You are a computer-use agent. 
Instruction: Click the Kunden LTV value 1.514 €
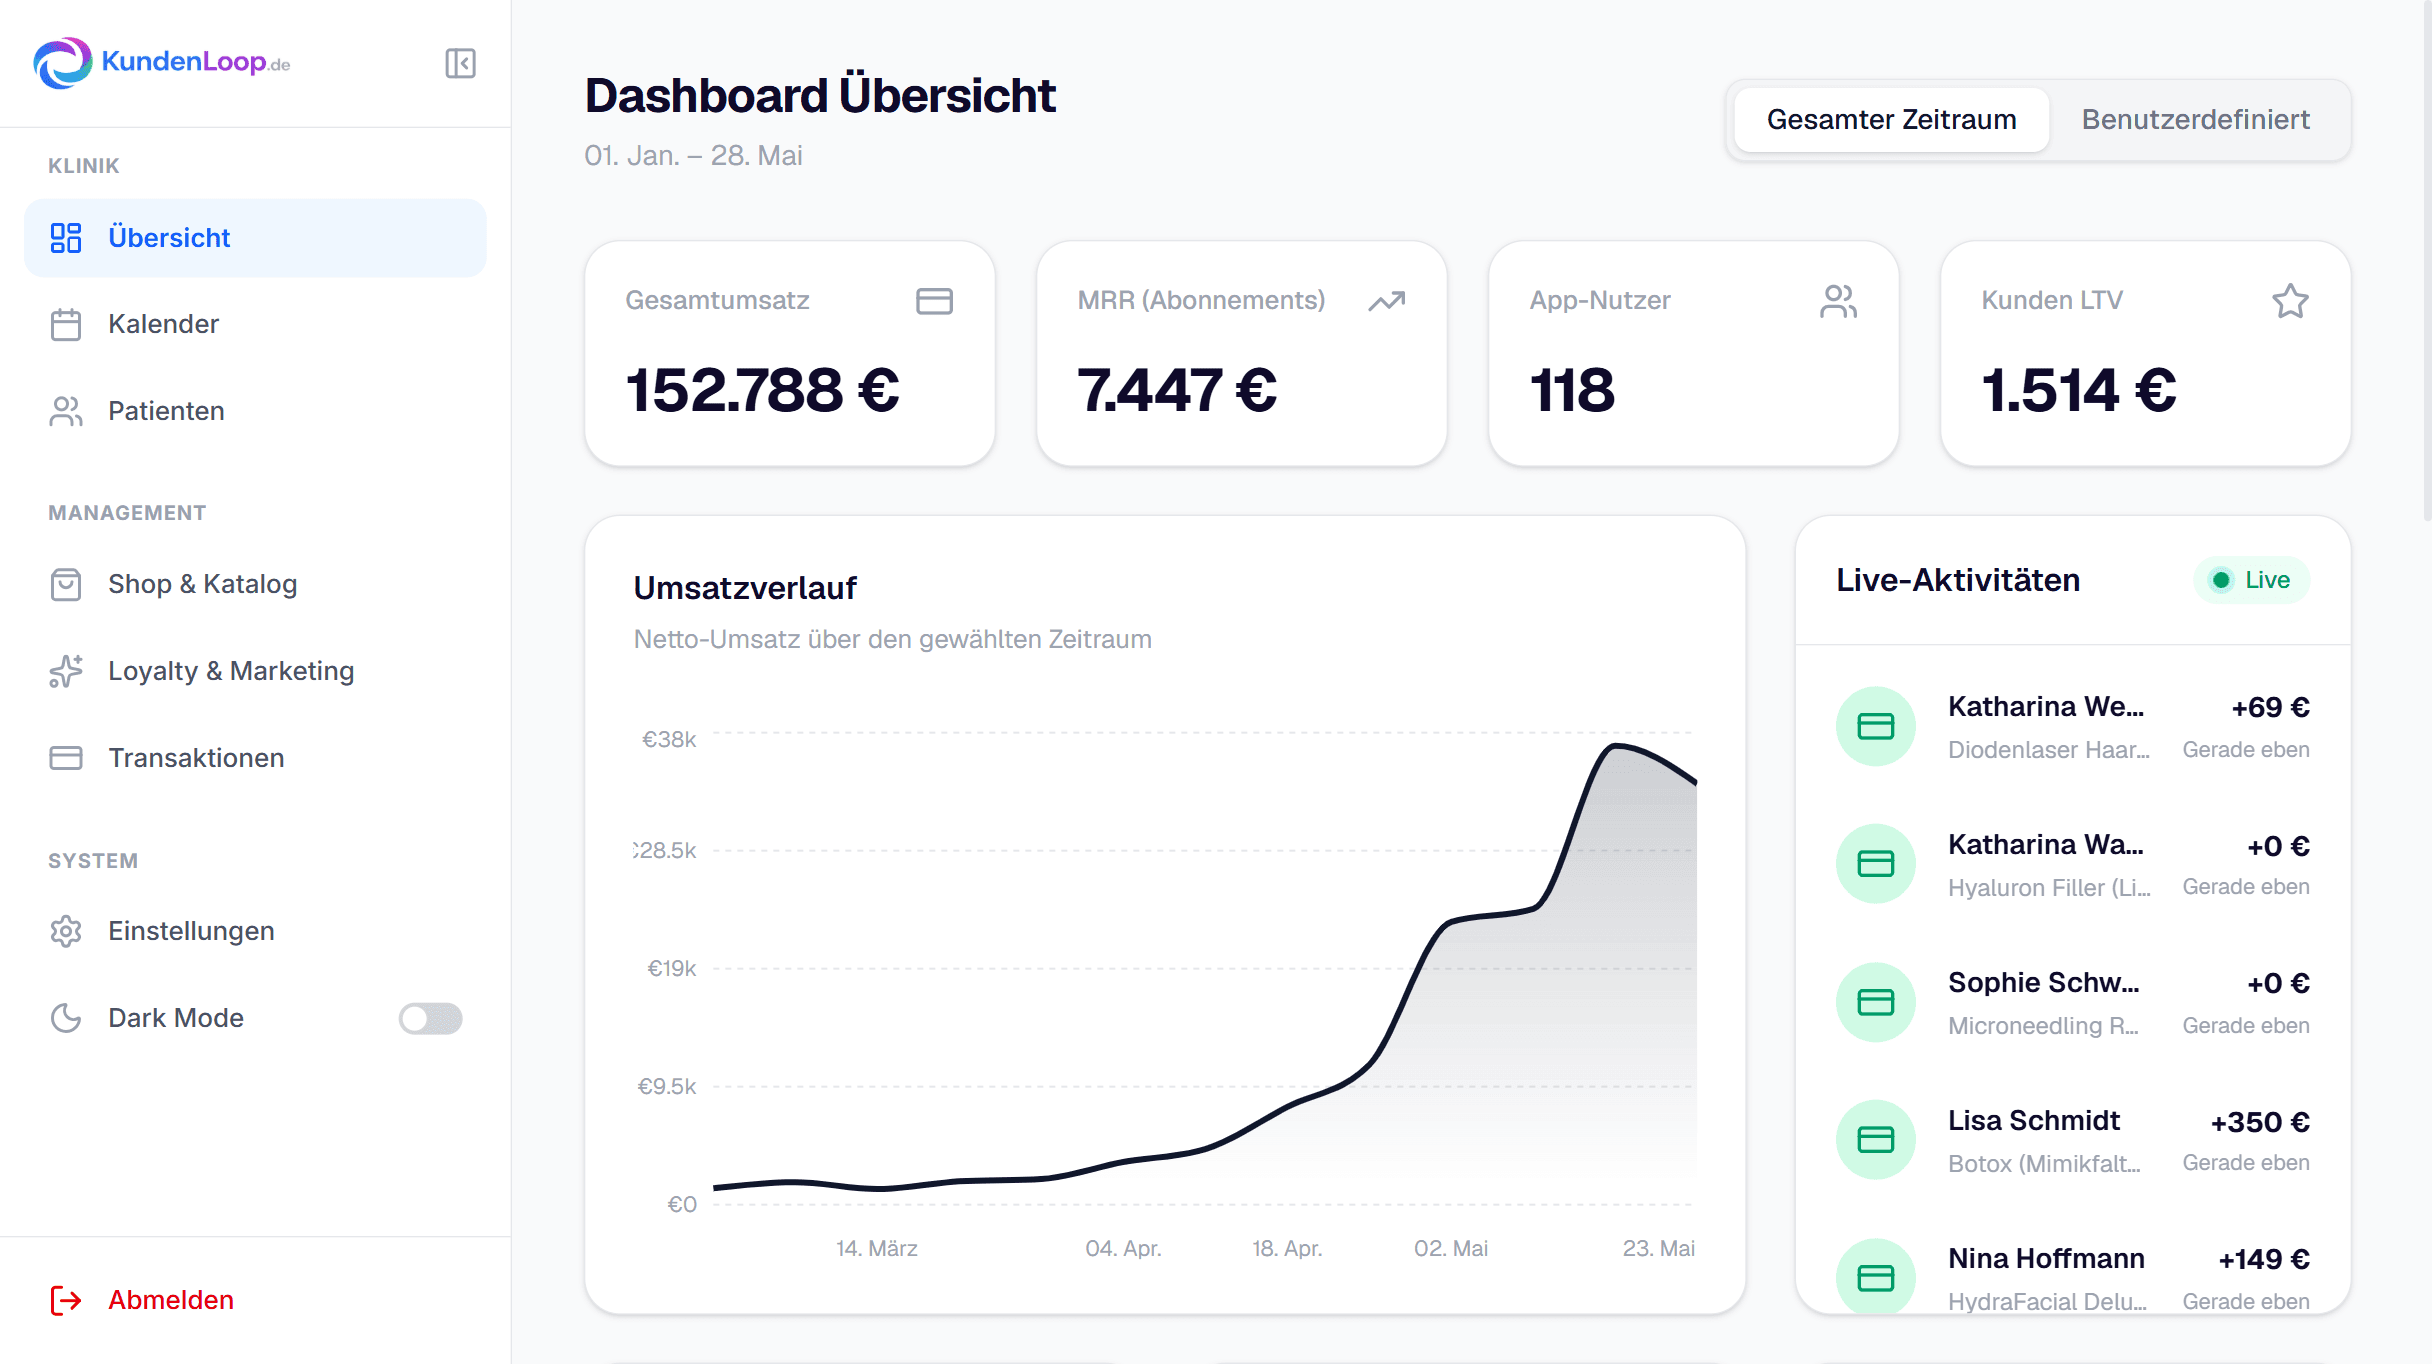(x=2079, y=390)
